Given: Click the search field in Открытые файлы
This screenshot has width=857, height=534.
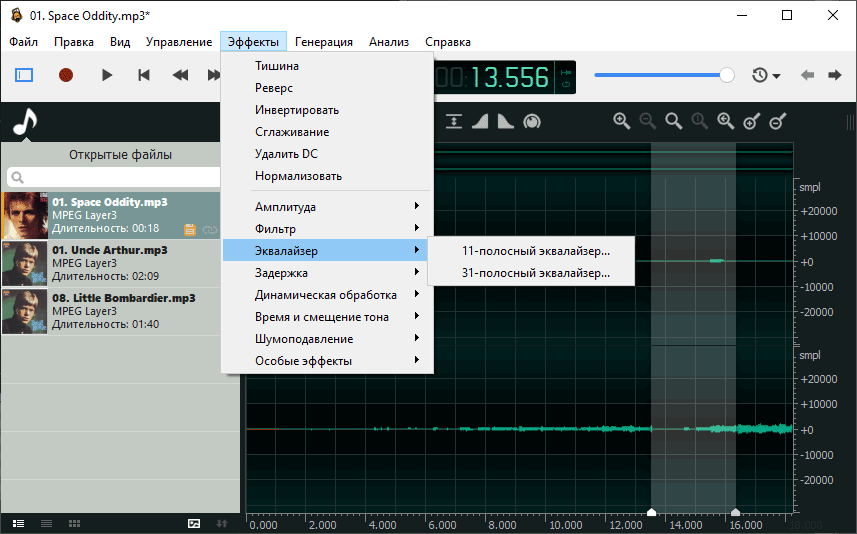Looking at the screenshot, I should click(114, 177).
